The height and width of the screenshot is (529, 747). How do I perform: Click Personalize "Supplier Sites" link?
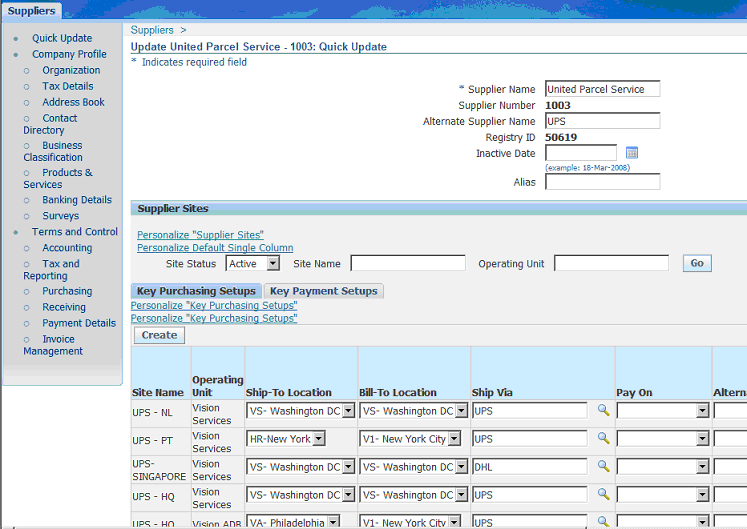tap(200, 235)
